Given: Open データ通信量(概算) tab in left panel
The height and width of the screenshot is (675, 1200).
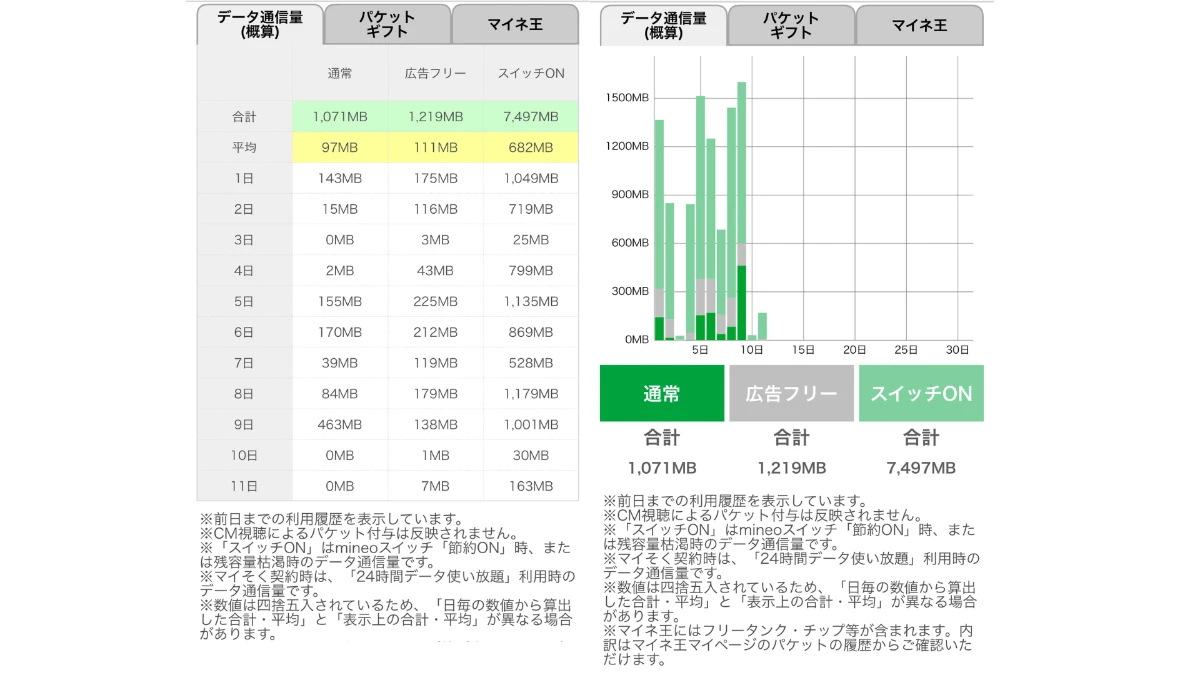Looking at the screenshot, I should pos(260,24).
